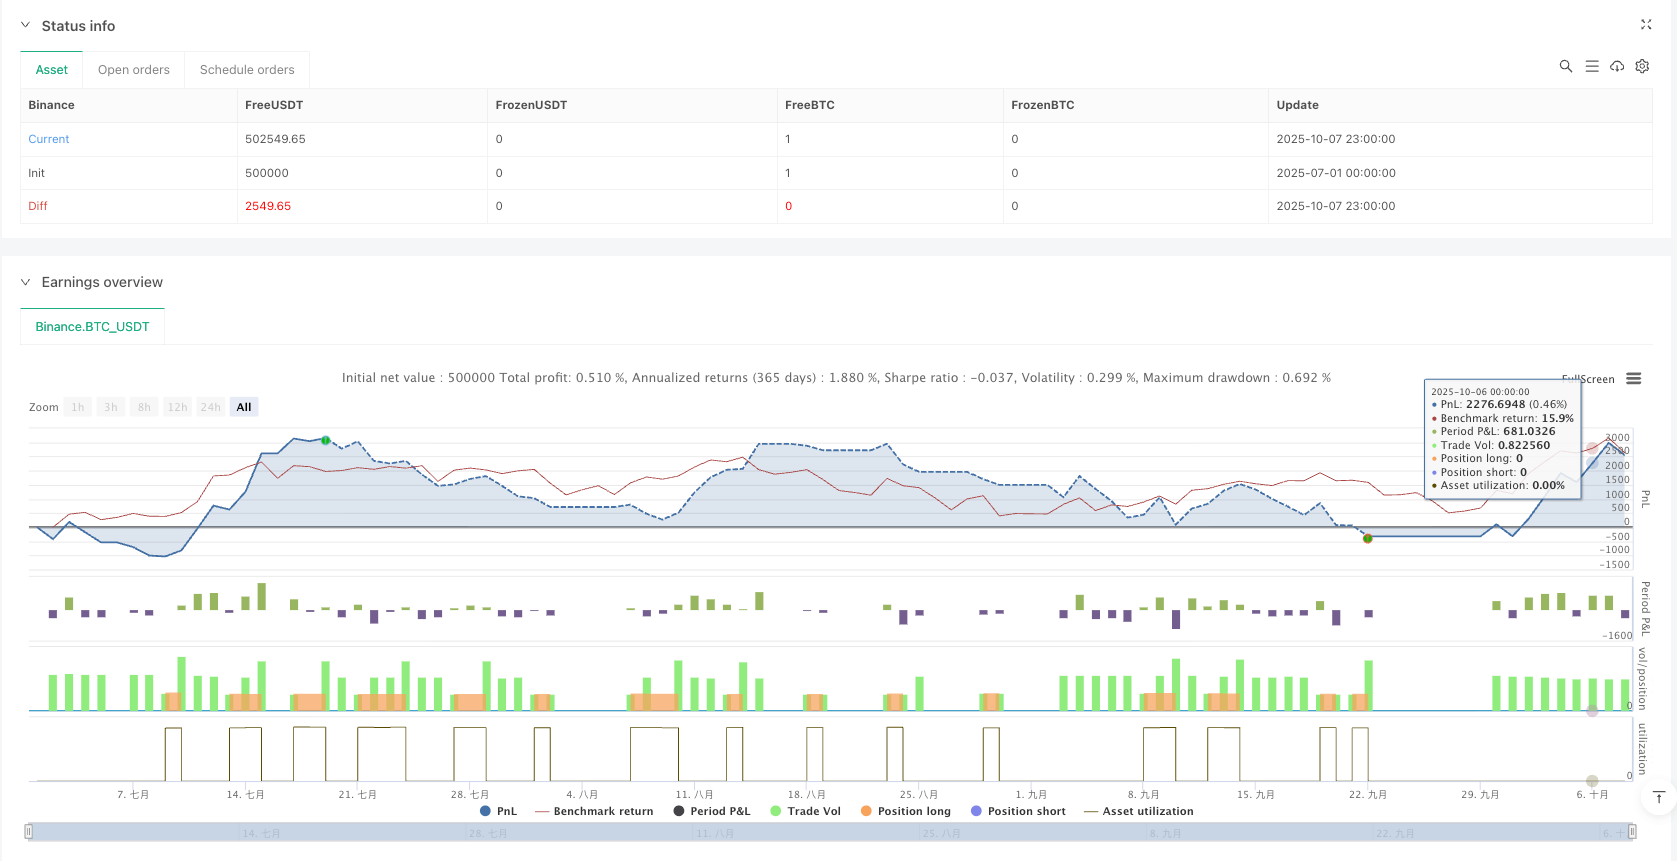Hide the Trade Vol legend series
The image size is (1677, 861).
pos(805,811)
